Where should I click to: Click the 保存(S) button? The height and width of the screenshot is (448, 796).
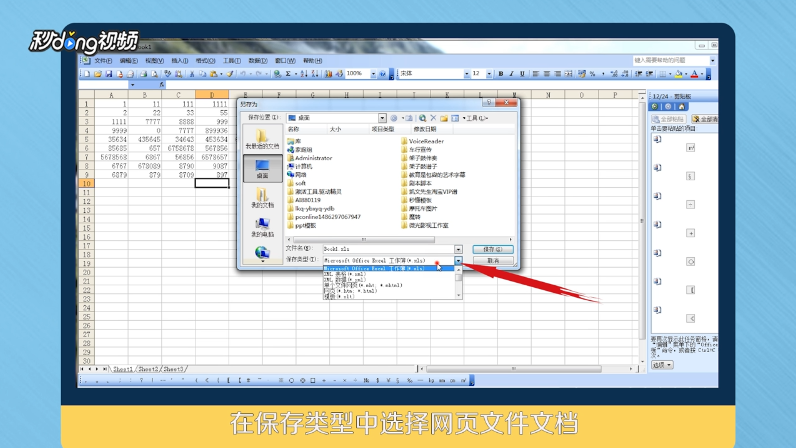click(492, 249)
